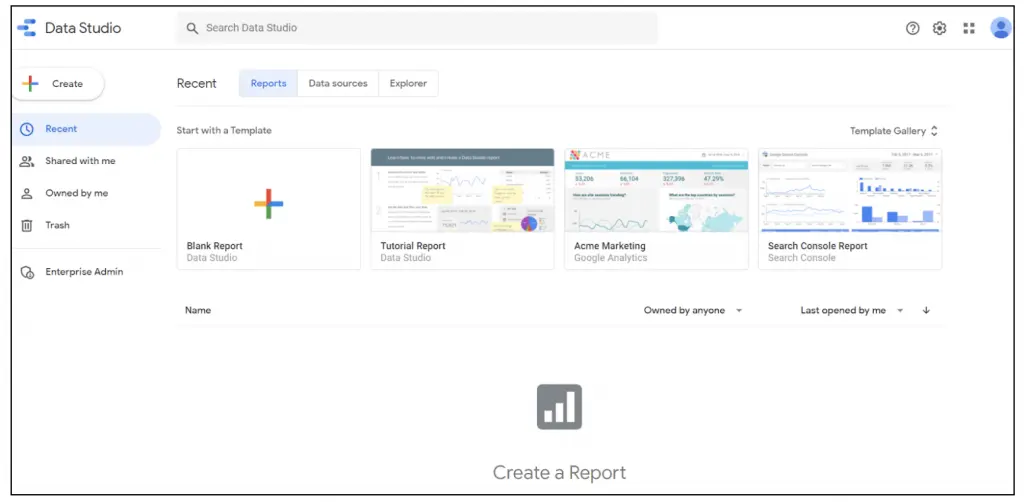Toggle sort direction arrow in list header
The image size is (1024, 502).
(x=926, y=311)
